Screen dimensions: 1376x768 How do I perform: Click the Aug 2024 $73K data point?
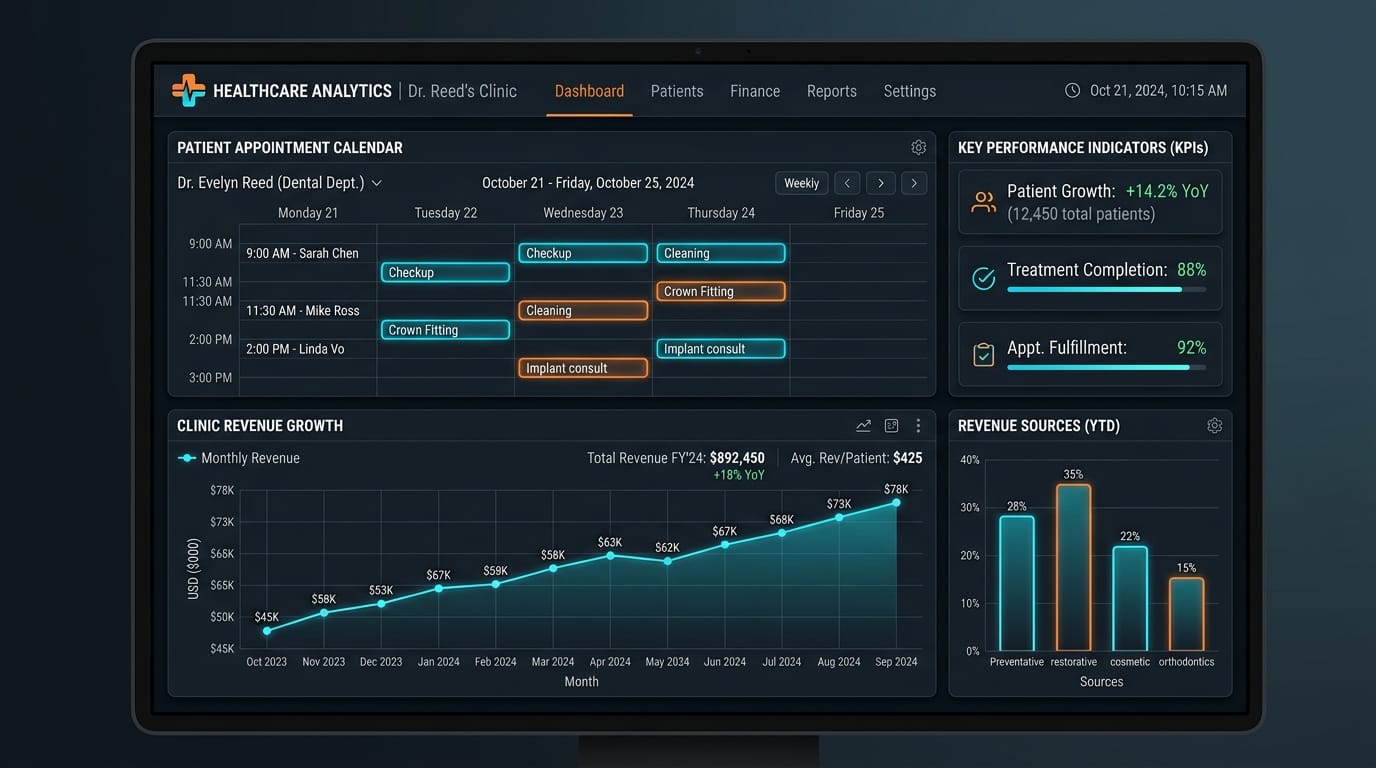839,517
